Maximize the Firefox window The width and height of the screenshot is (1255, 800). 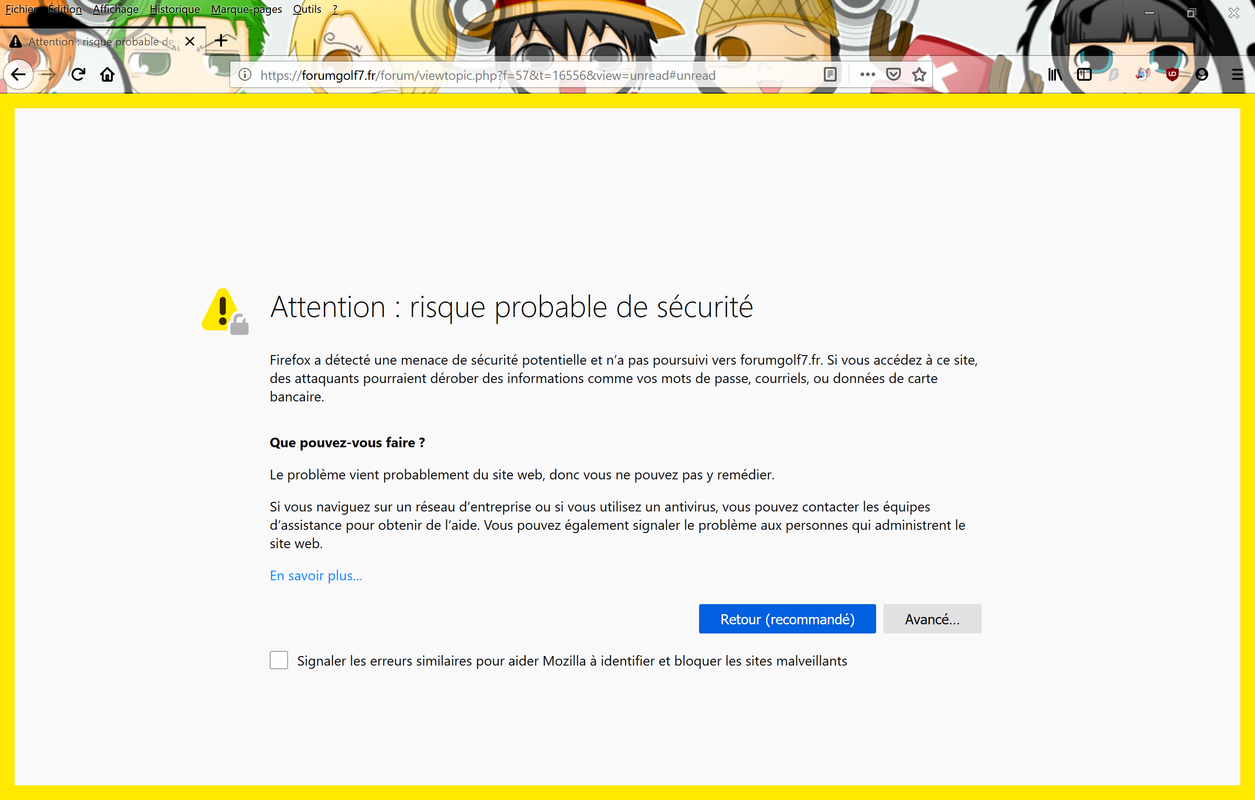coord(1191,13)
